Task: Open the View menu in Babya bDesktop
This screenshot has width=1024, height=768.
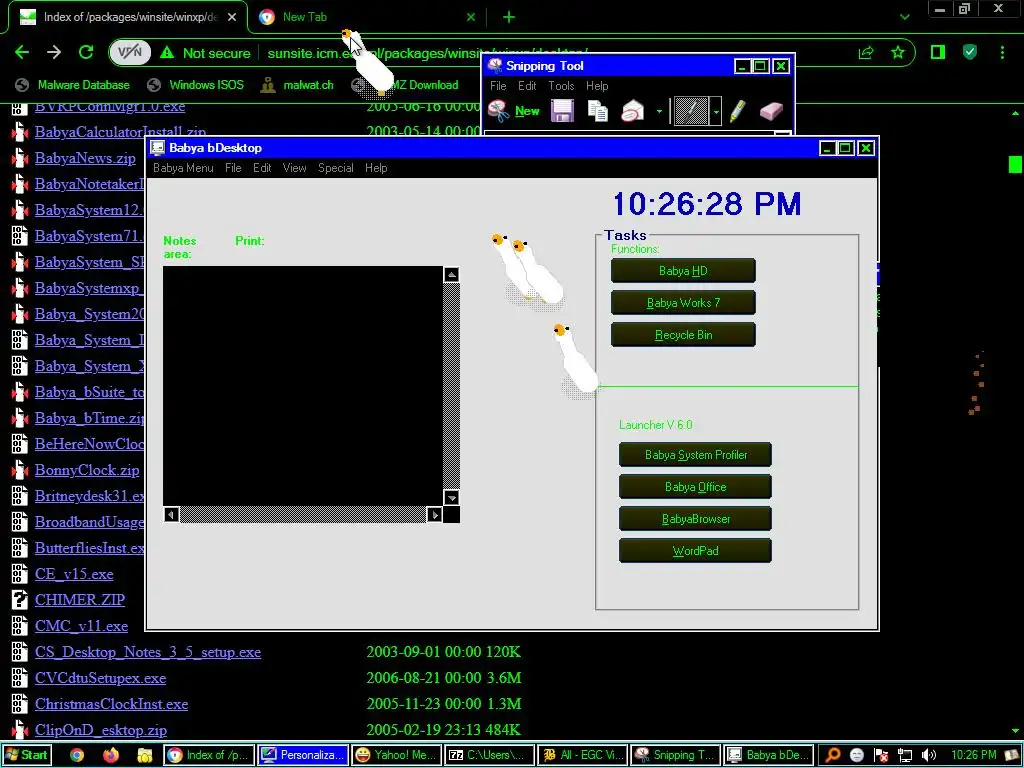Action: pos(295,168)
